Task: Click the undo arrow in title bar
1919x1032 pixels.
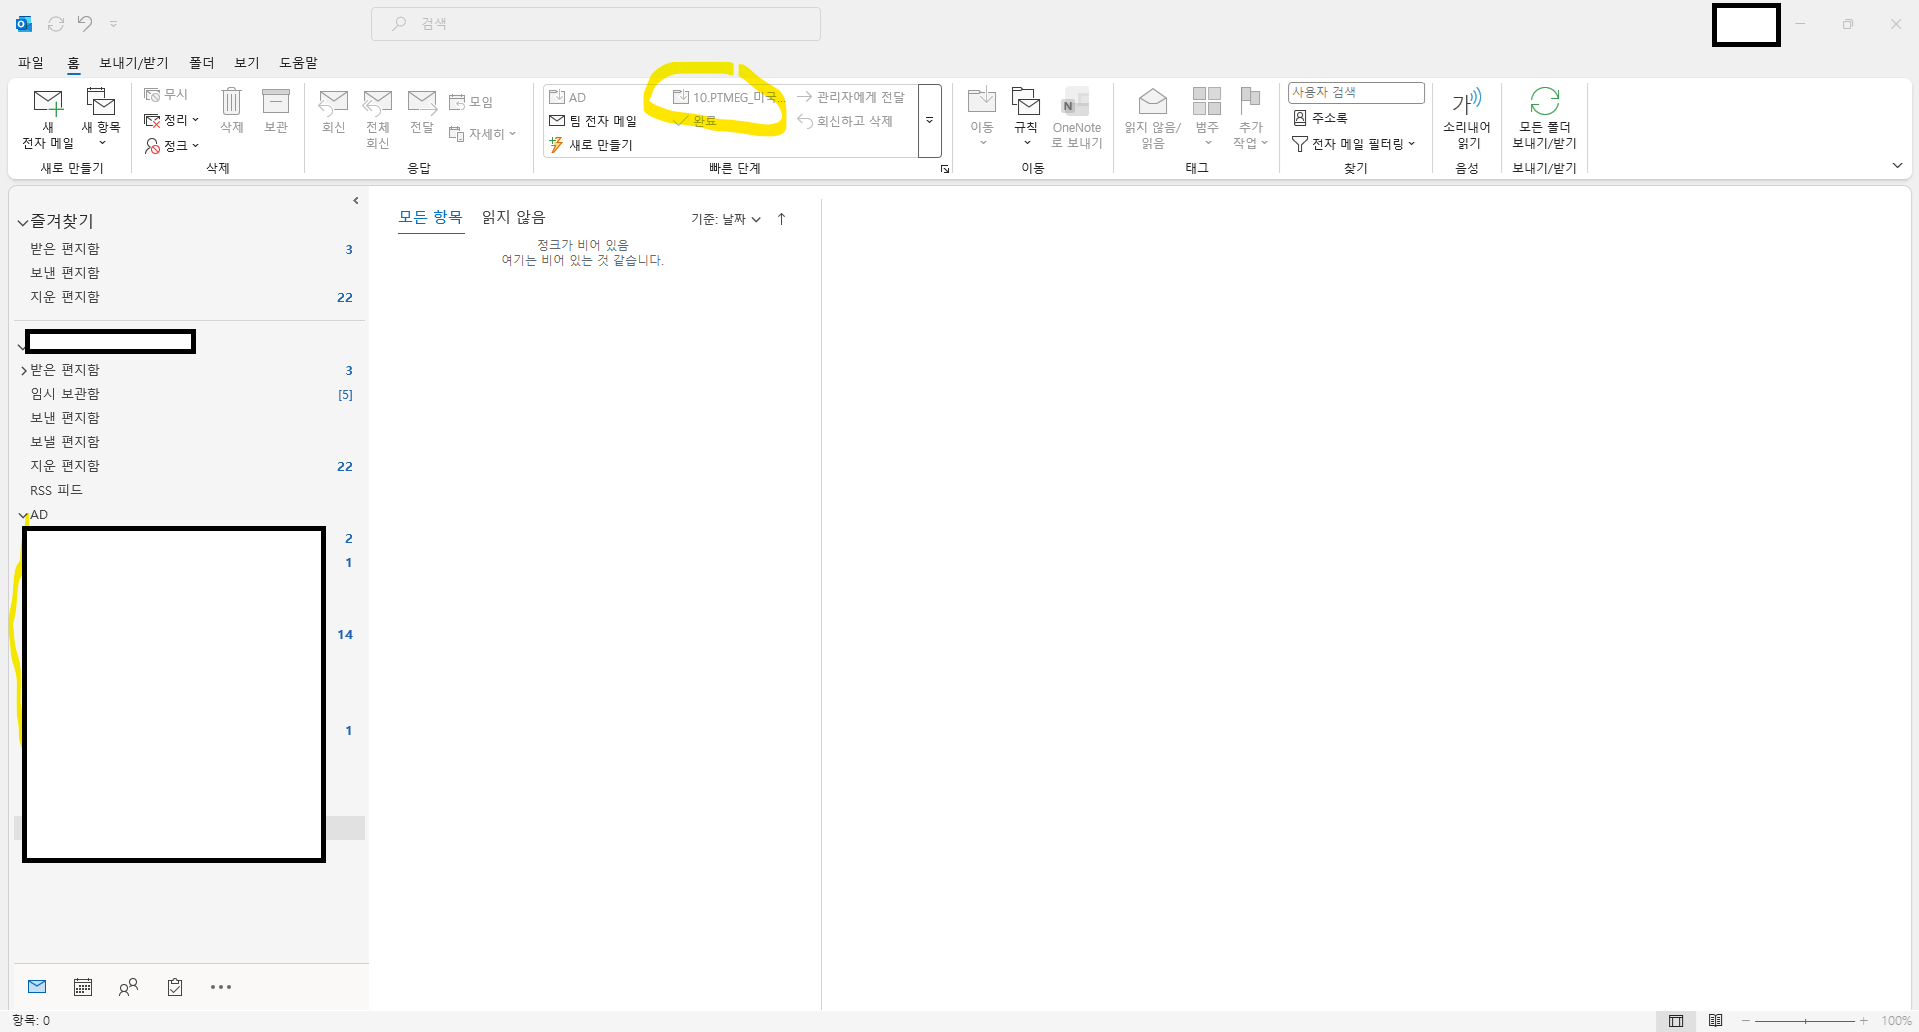Action: coord(85,23)
